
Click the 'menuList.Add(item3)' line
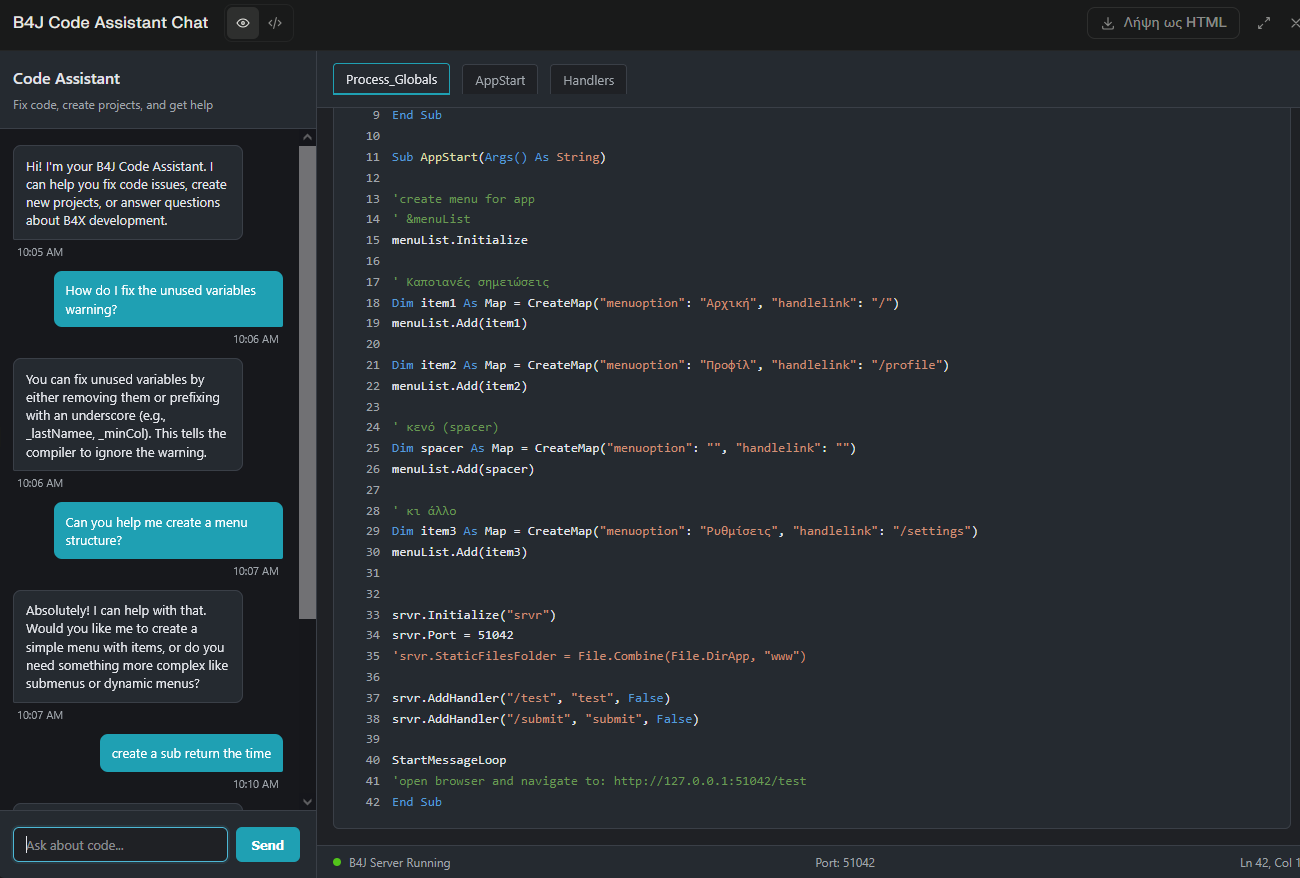click(460, 552)
